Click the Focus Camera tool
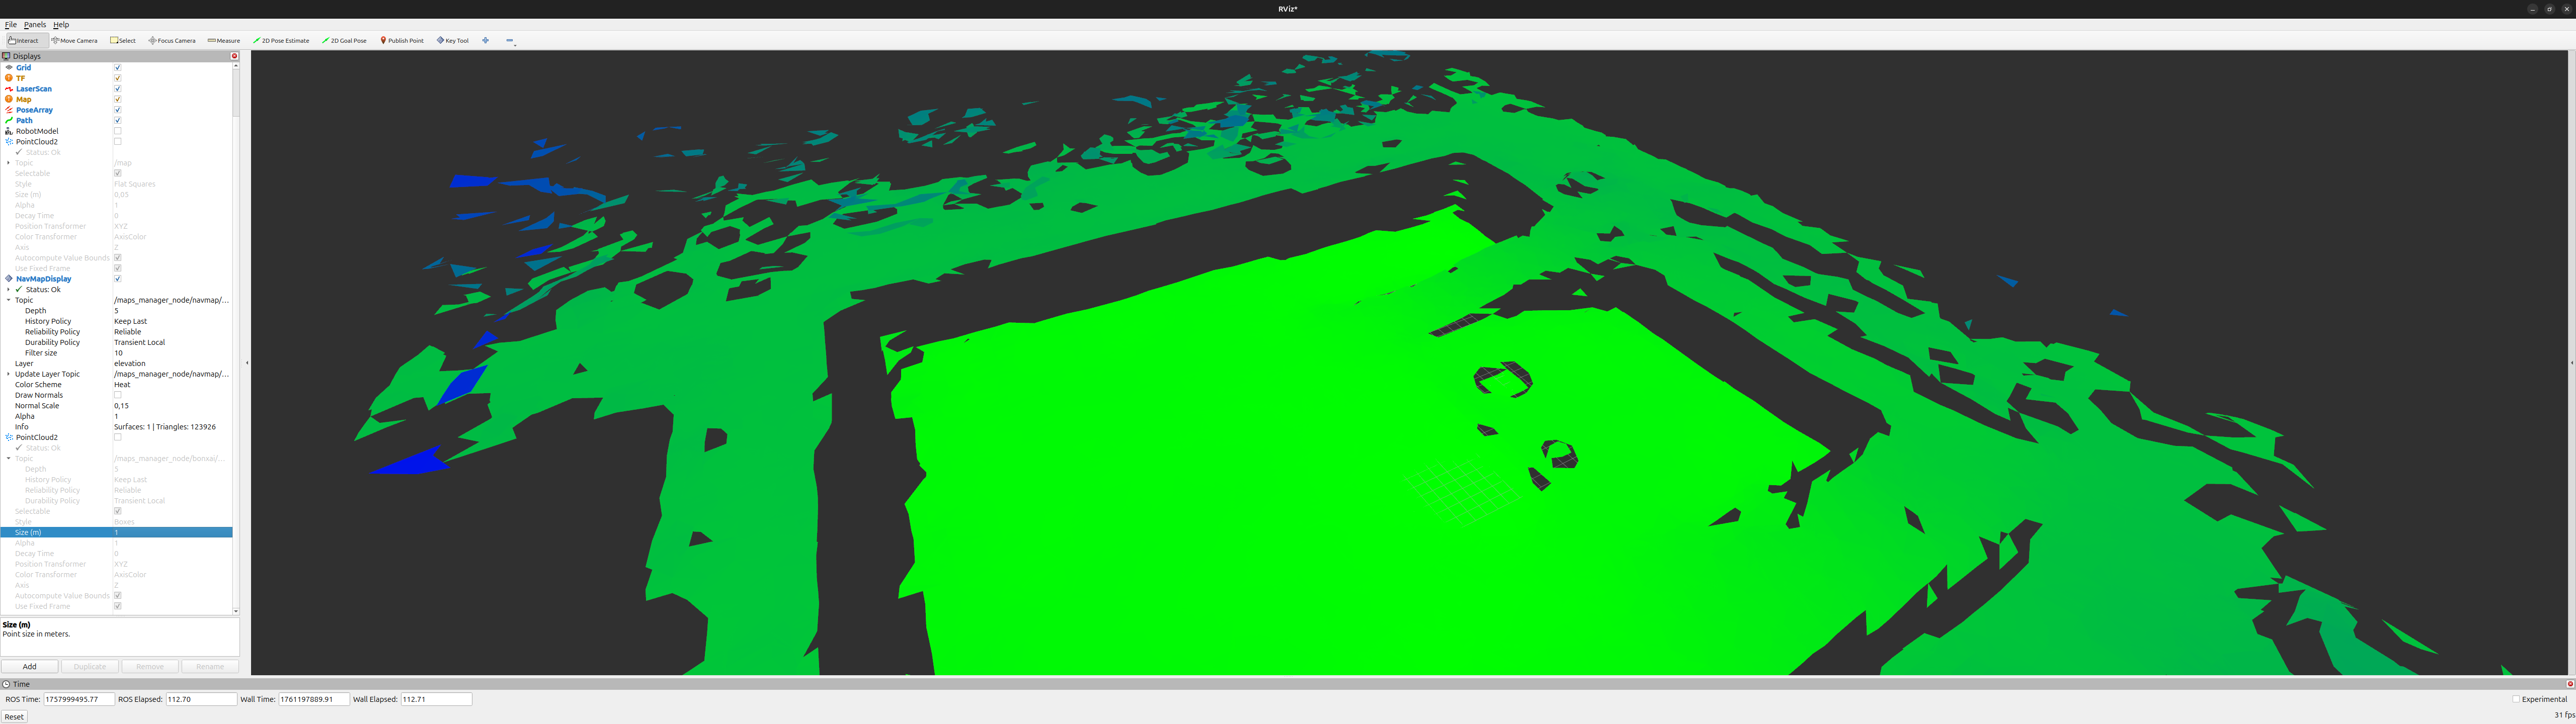 click(171, 40)
